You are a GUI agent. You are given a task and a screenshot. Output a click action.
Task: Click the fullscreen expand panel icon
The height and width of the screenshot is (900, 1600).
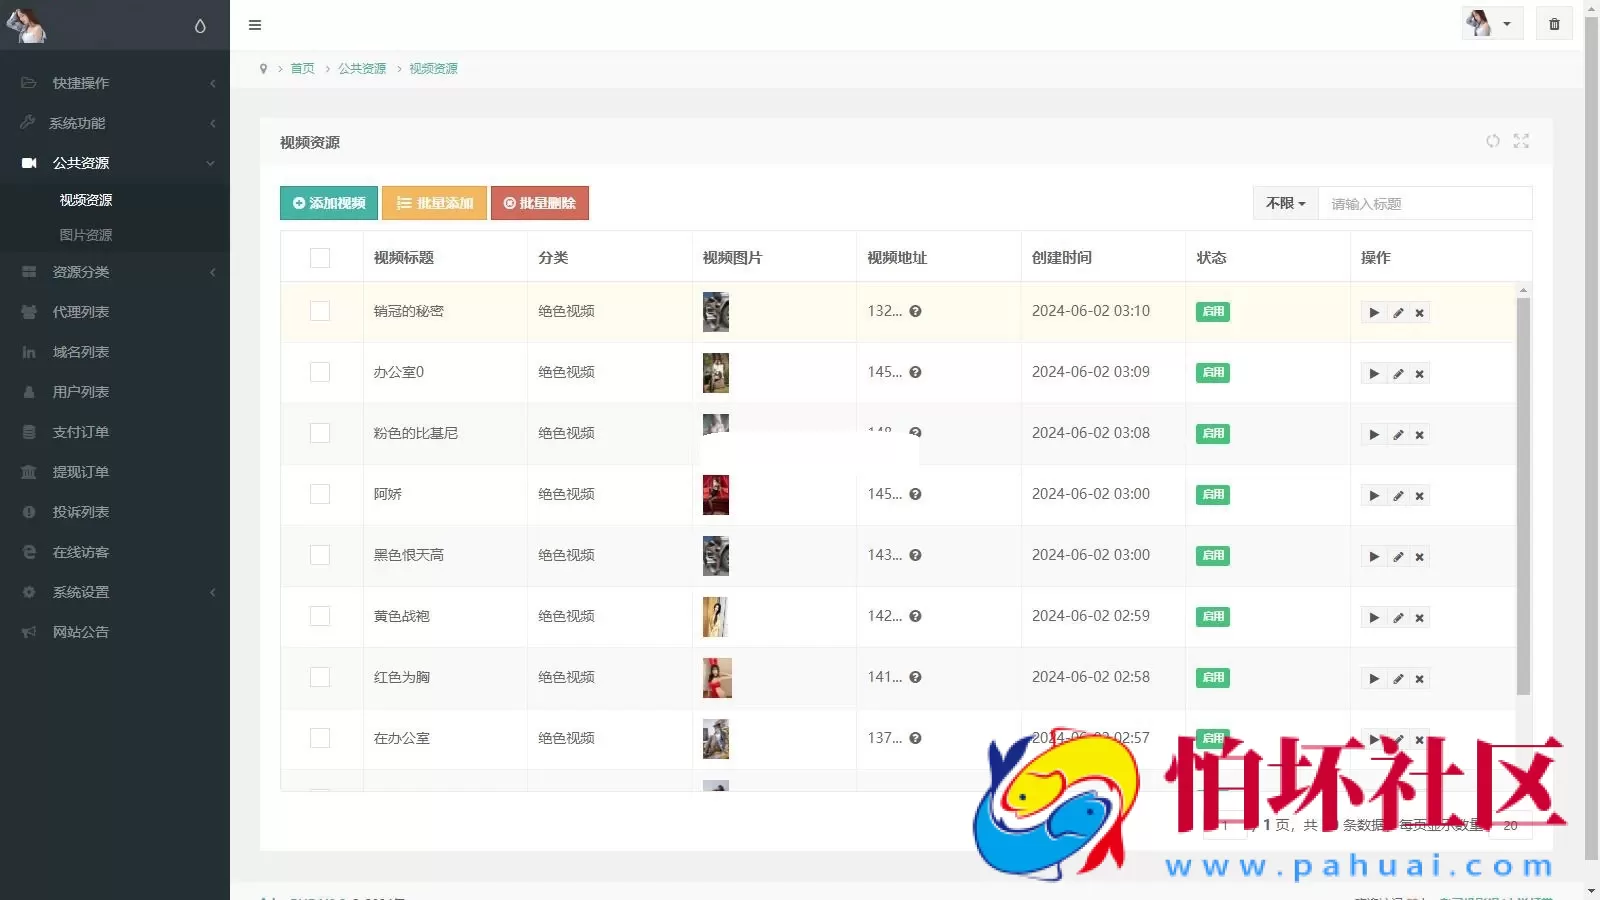1521,141
